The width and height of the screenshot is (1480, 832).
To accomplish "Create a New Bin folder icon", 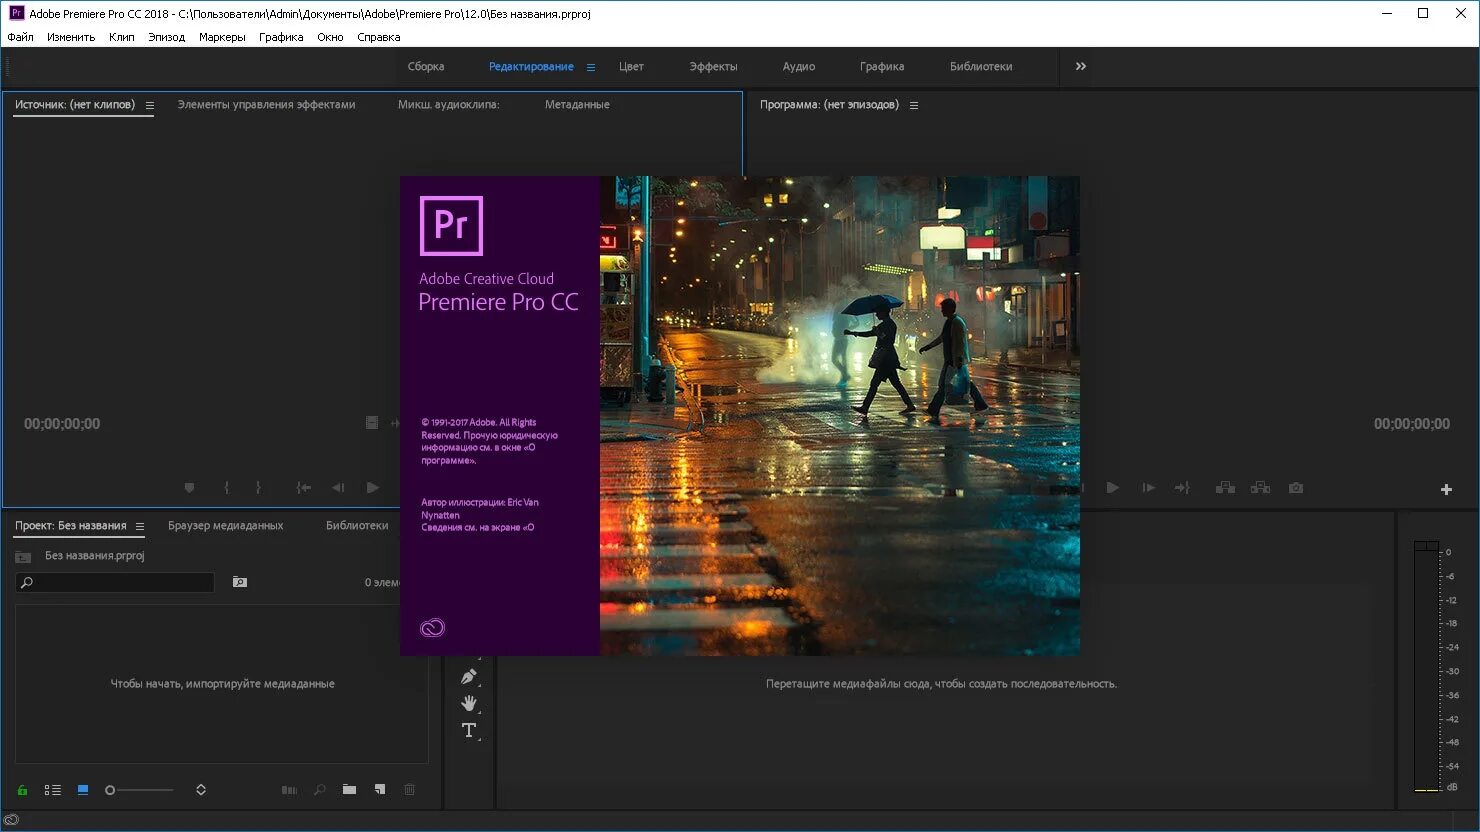I will tap(349, 790).
